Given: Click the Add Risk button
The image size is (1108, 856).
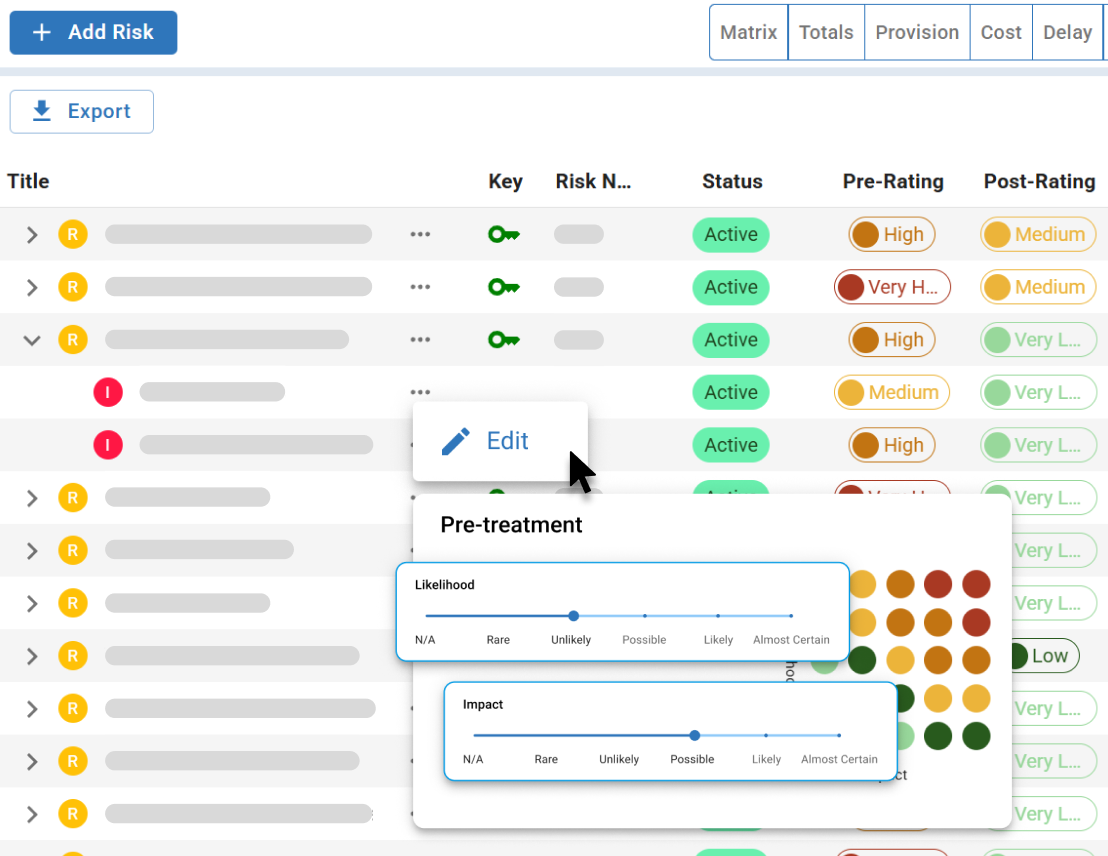Looking at the screenshot, I should click(x=93, y=32).
